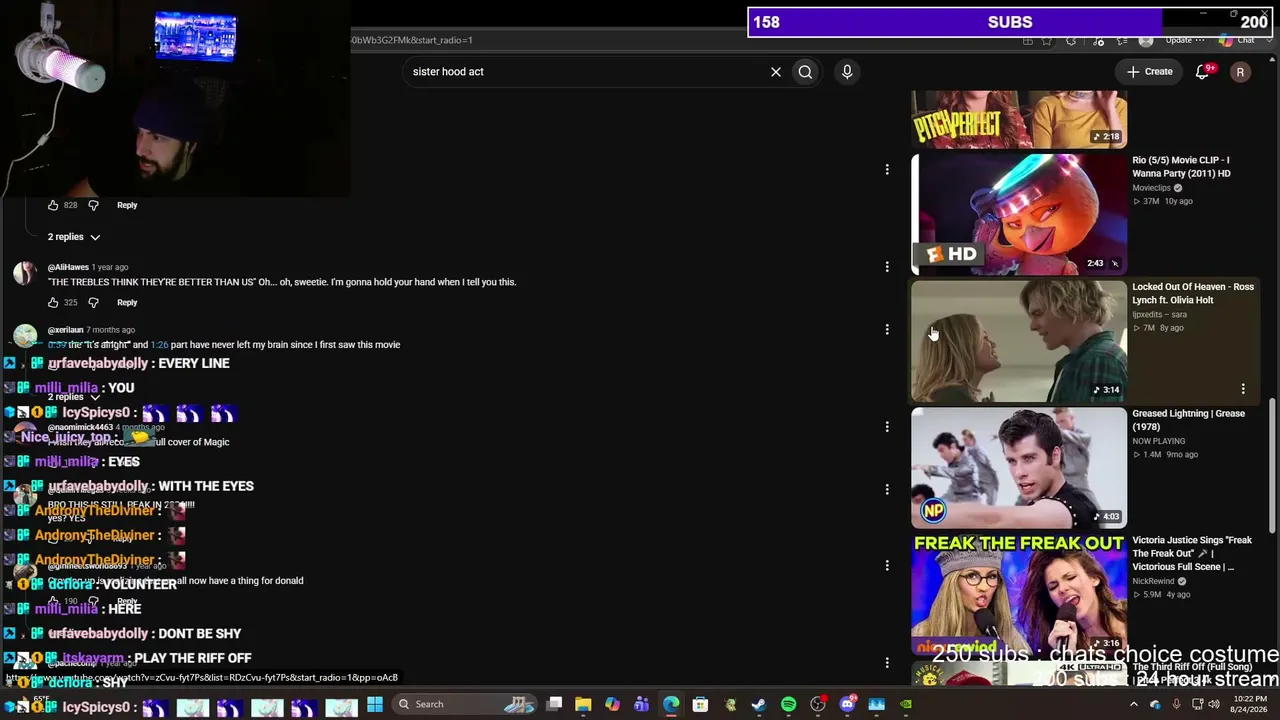The height and width of the screenshot is (720, 1280).
Task: View @xerilaun profile avatar
Action: [24, 336]
